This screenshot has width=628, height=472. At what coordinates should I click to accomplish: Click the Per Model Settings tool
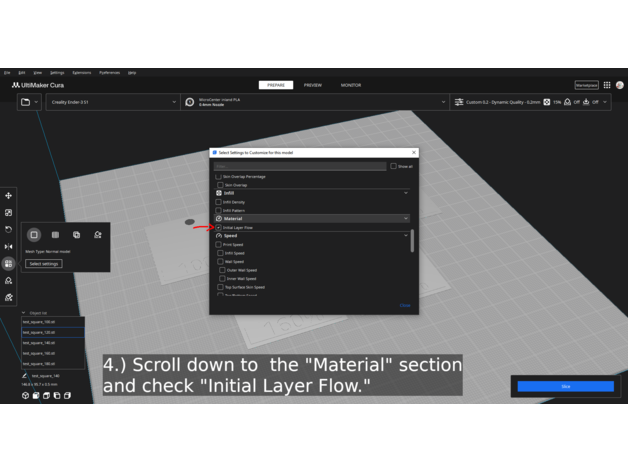click(x=9, y=264)
